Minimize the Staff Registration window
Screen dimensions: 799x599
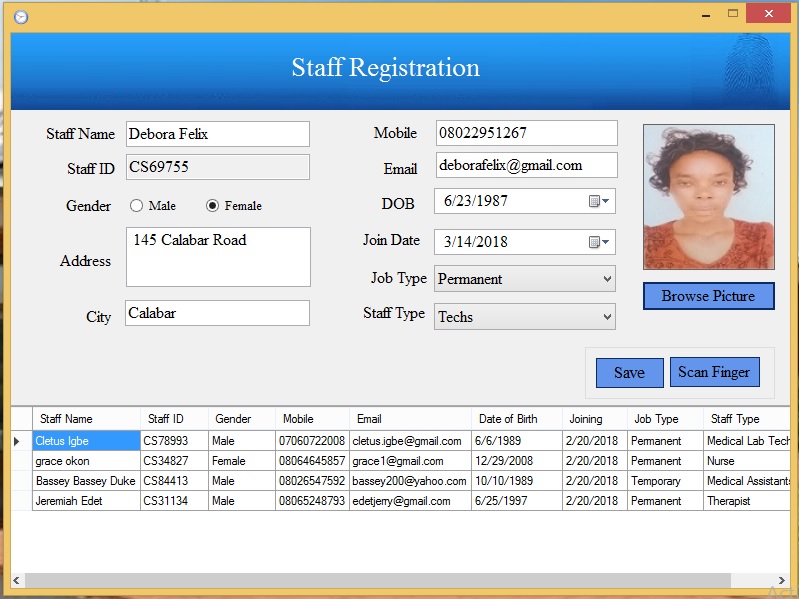(x=706, y=14)
